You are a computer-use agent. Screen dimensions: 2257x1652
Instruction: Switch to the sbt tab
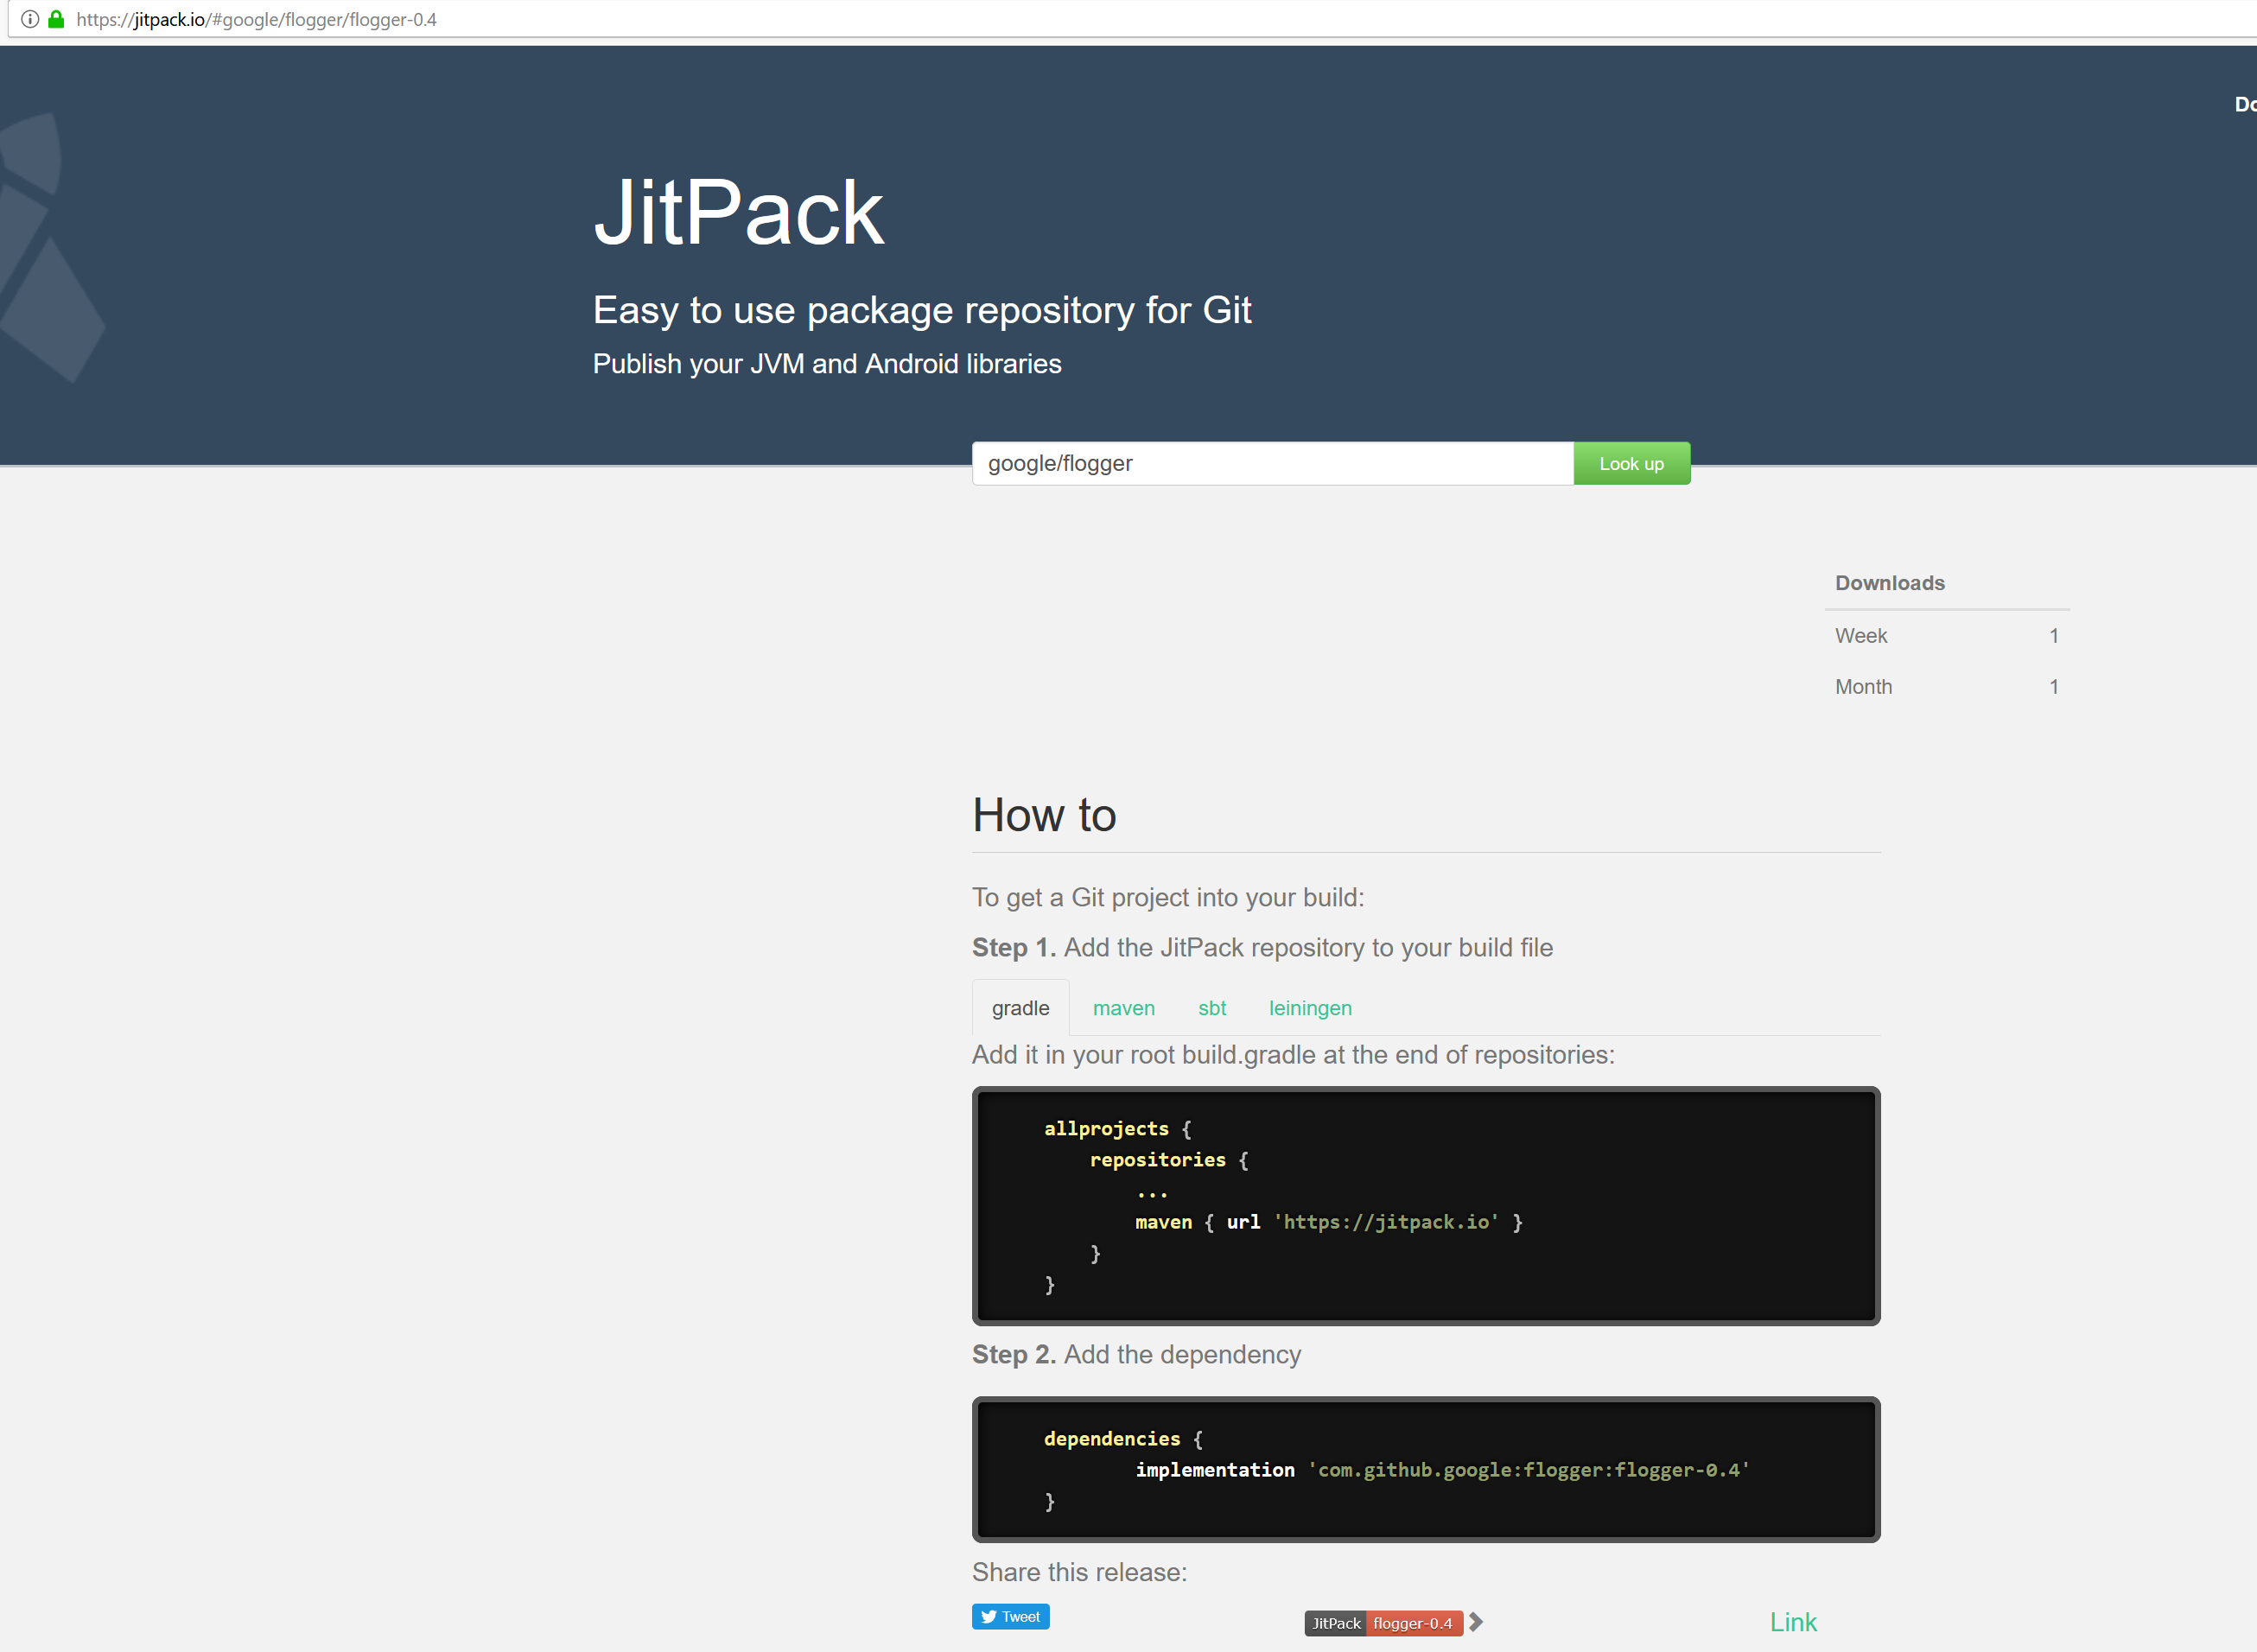coord(1212,1008)
